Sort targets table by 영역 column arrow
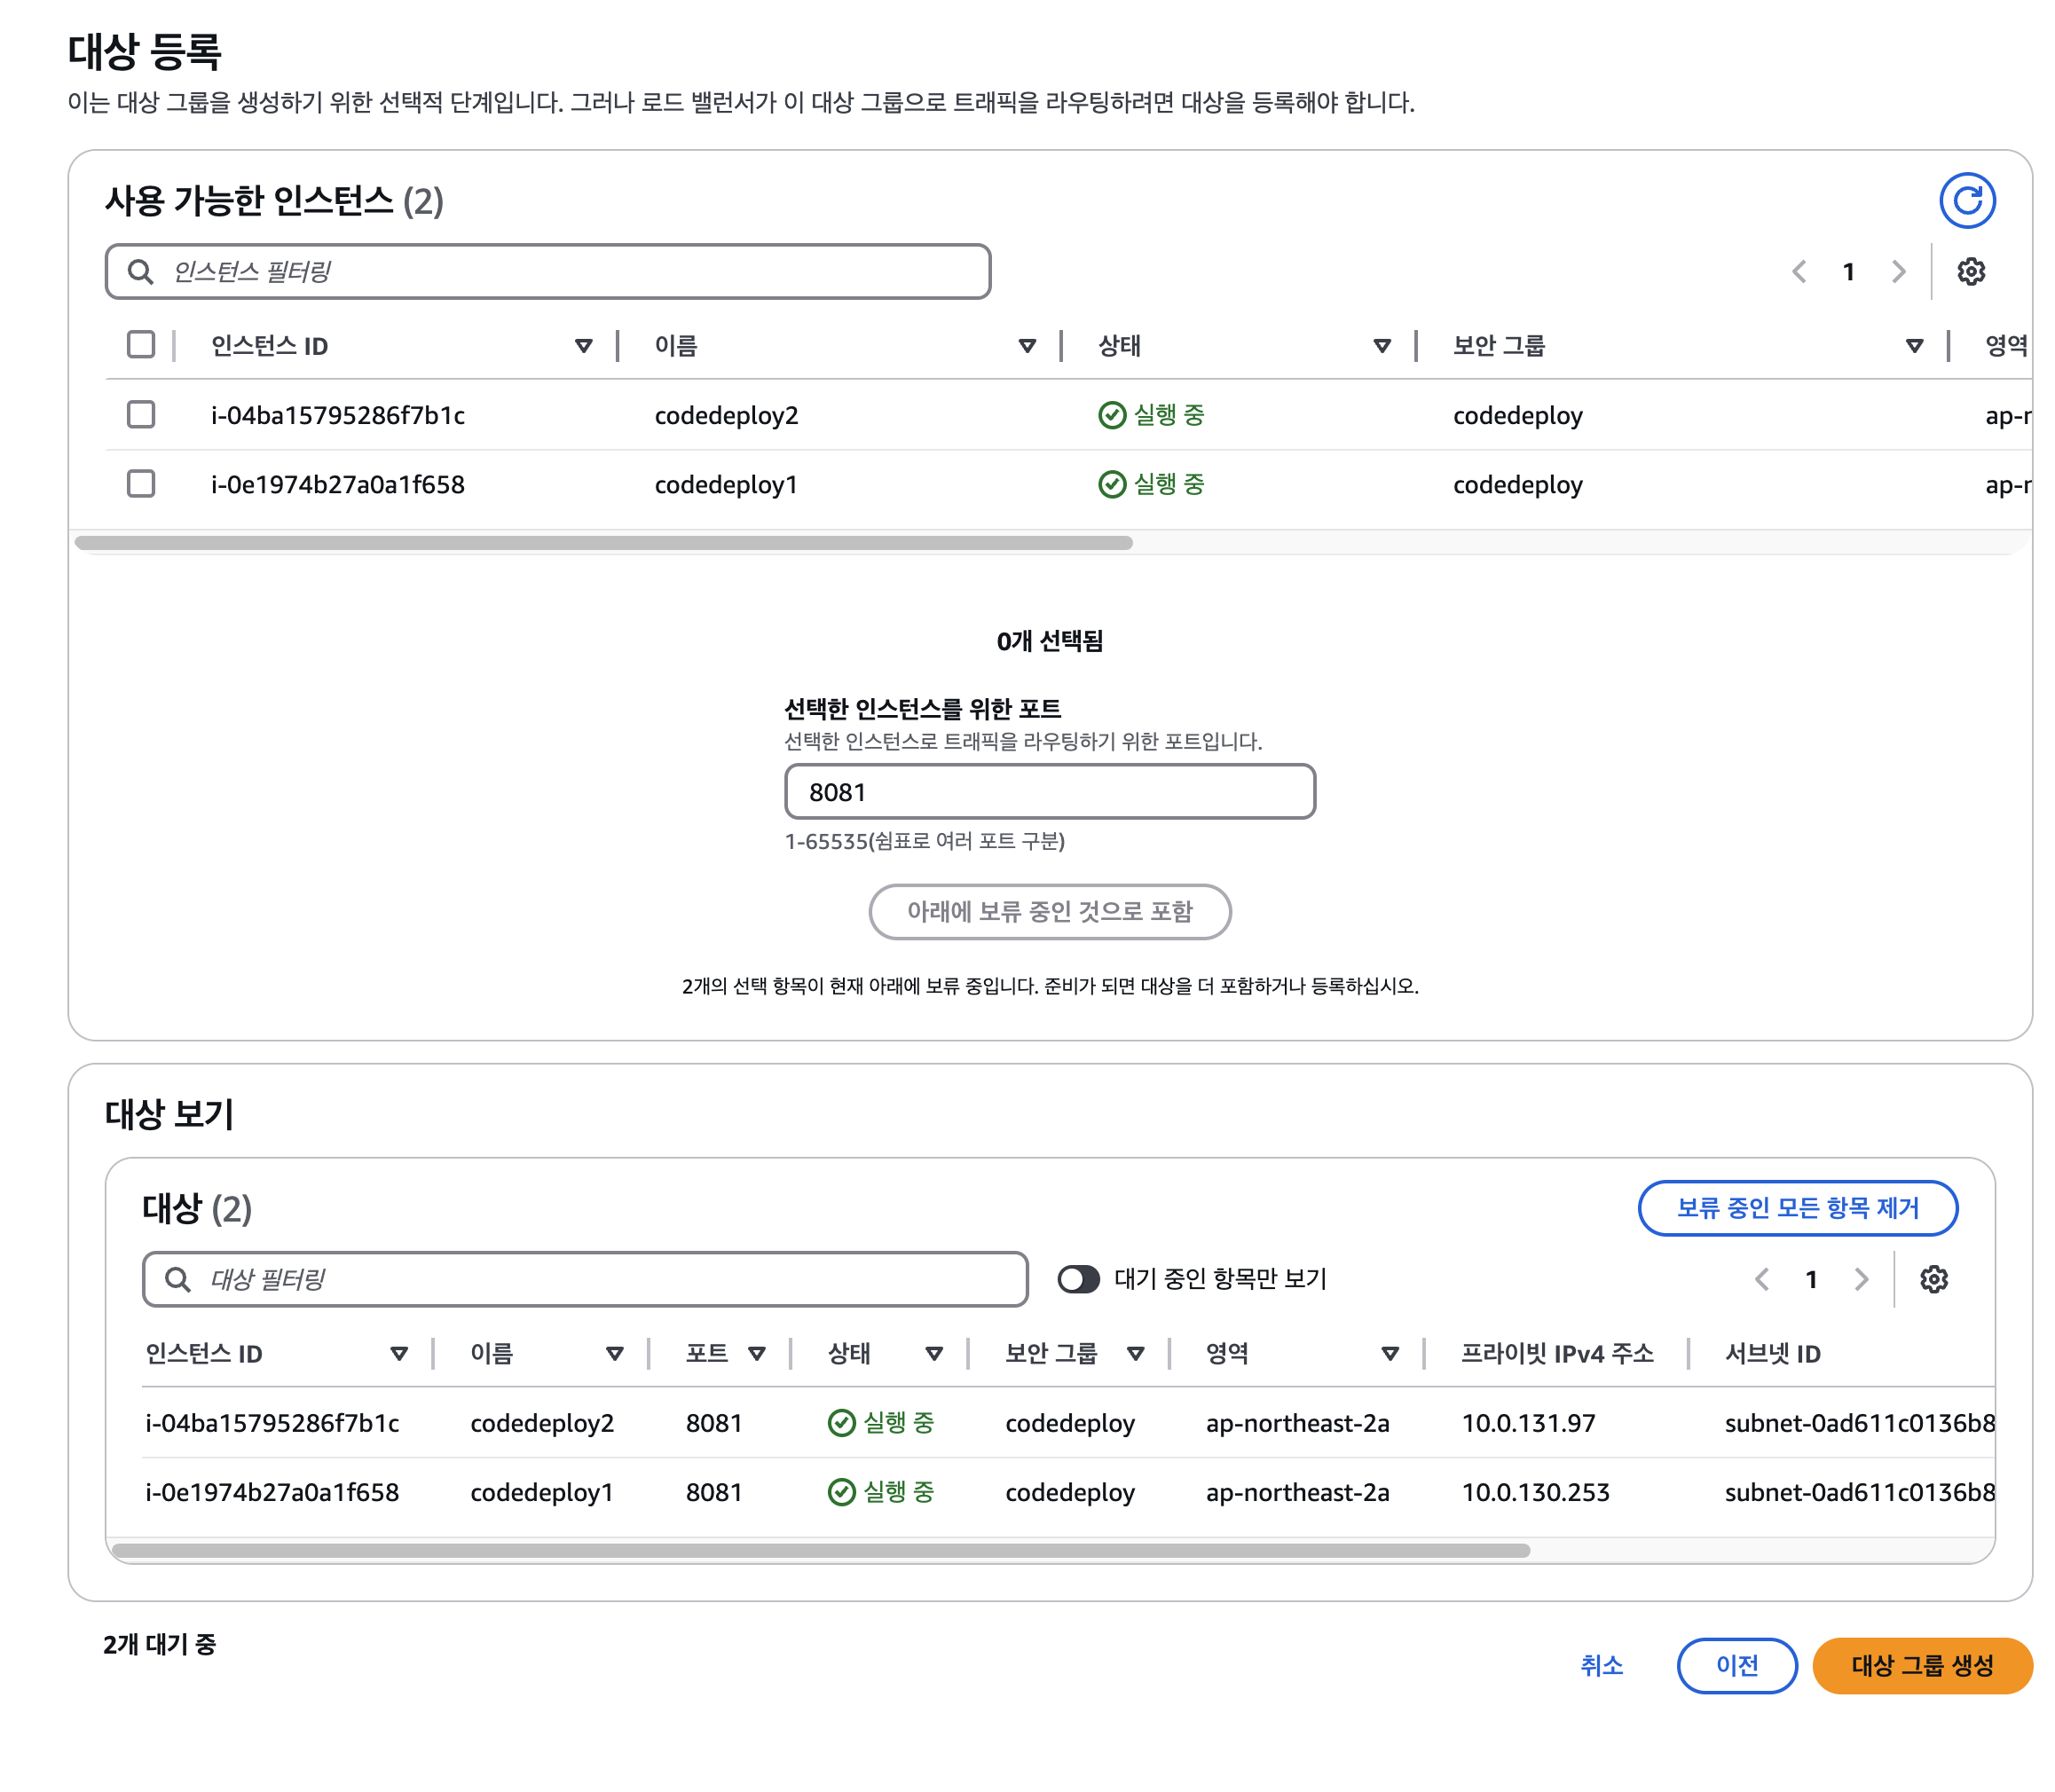This screenshot has height=1792, width=2055. (1389, 1354)
